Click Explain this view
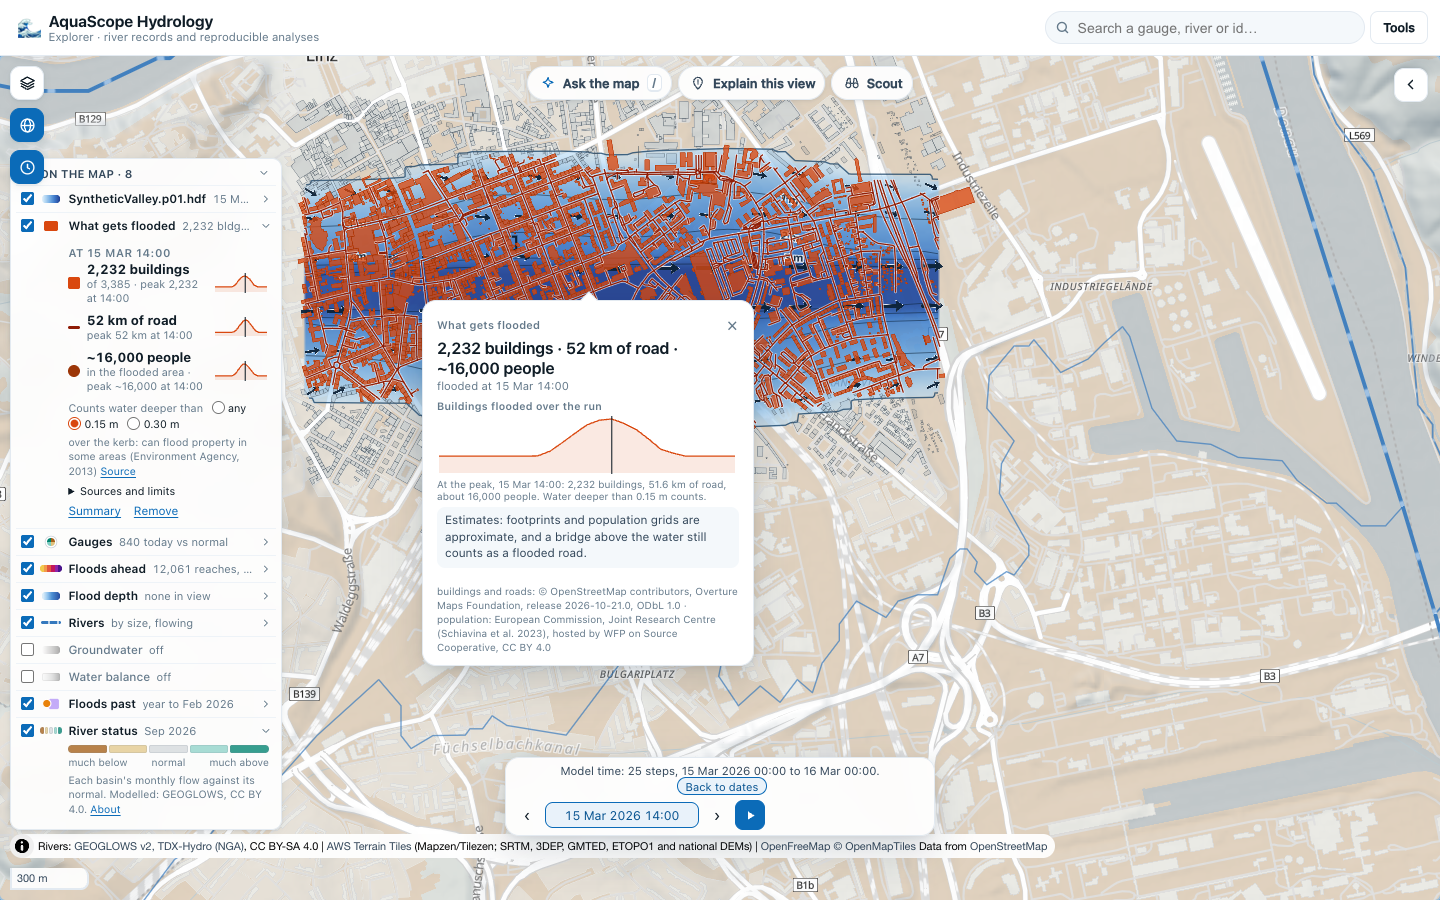This screenshot has height=900, width=1440. point(752,83)
